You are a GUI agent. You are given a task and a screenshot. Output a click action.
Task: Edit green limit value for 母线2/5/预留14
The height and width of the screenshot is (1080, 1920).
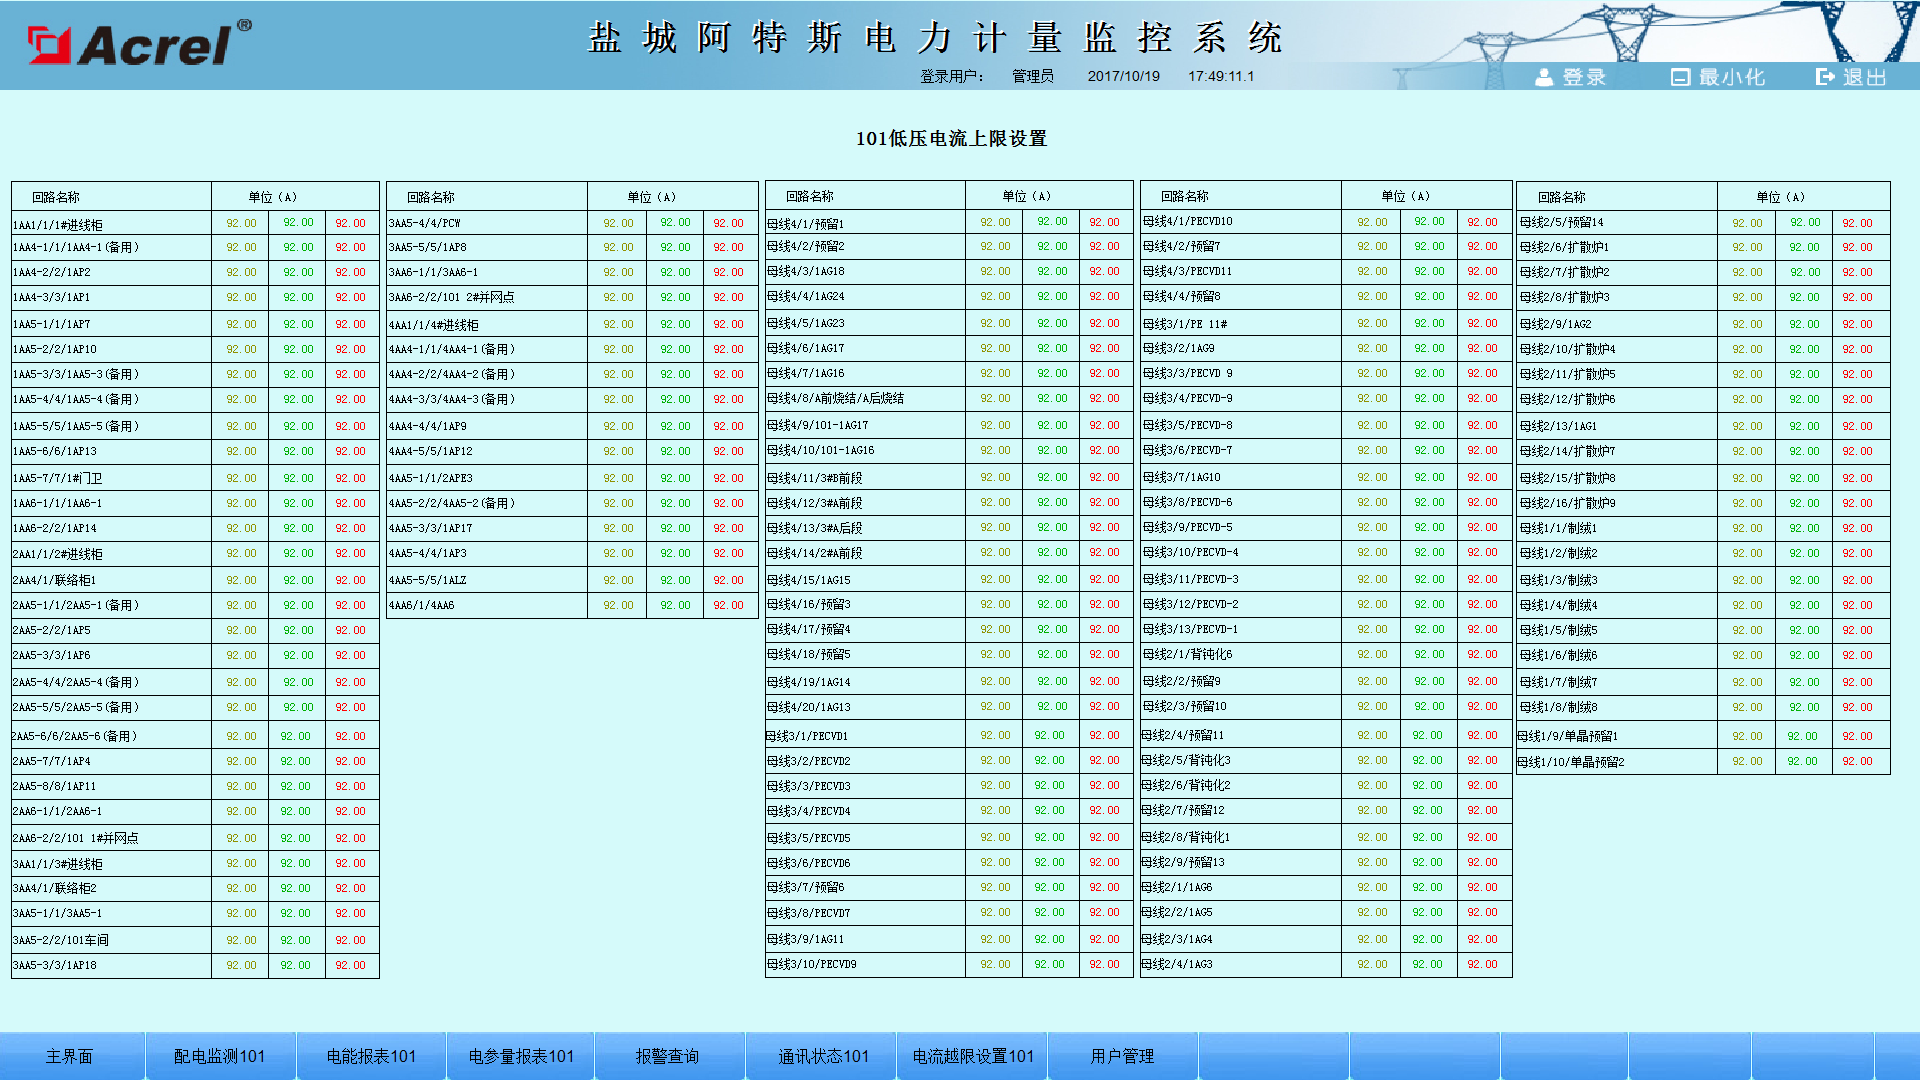(1805, 222)
